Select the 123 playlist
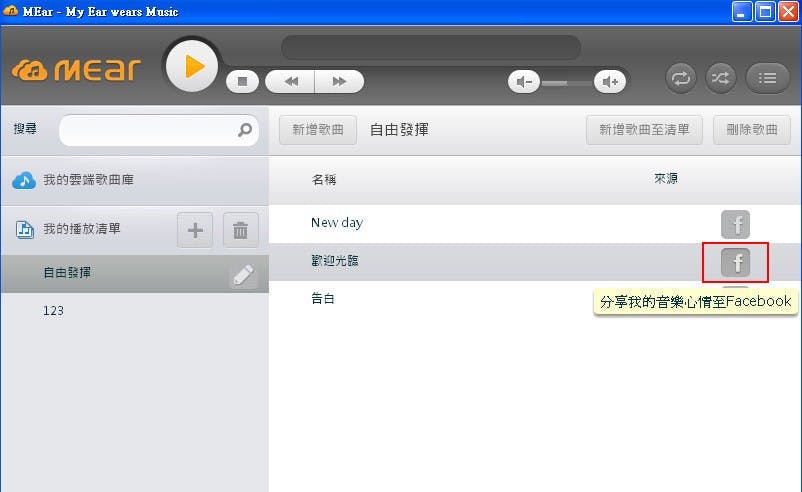The height and width of the screenshot is (492, 802). [54, 311]
